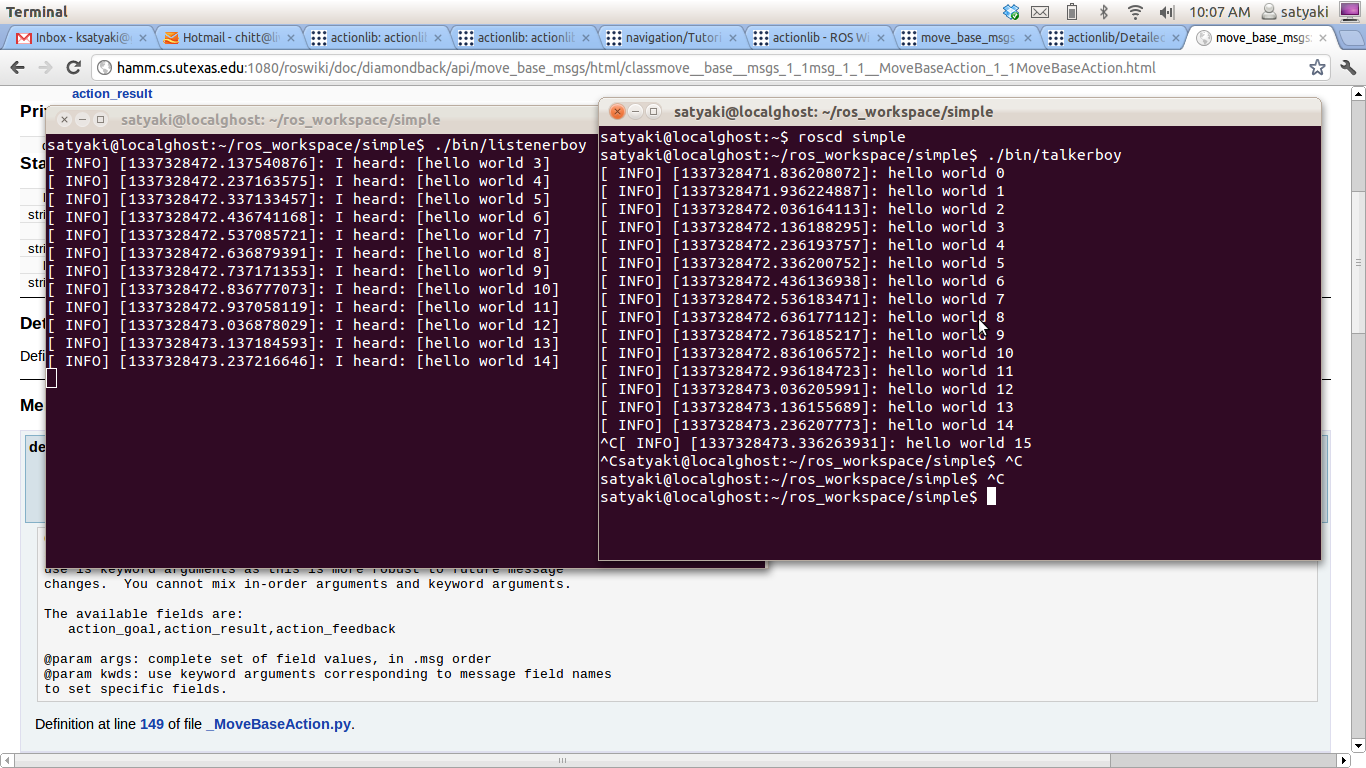Open the mail envelope indicator in top panel
This screenshot has height=768, width=1366.
click(1040, 12)
